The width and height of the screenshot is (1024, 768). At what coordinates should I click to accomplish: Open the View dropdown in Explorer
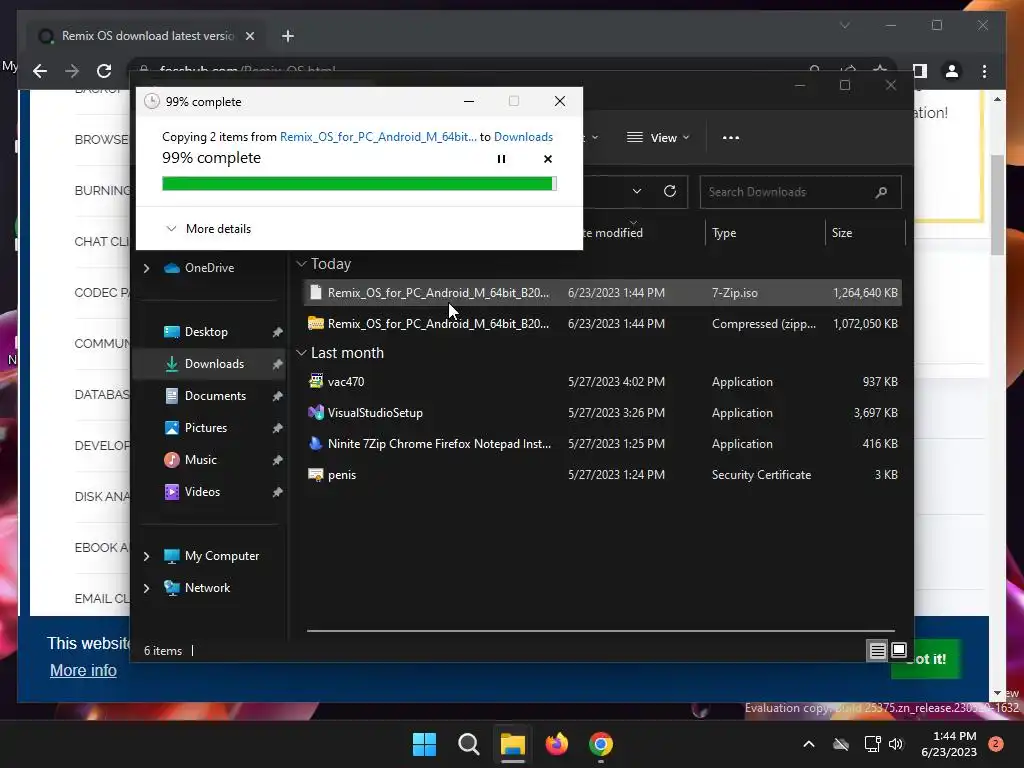click(x=658, y=138)
